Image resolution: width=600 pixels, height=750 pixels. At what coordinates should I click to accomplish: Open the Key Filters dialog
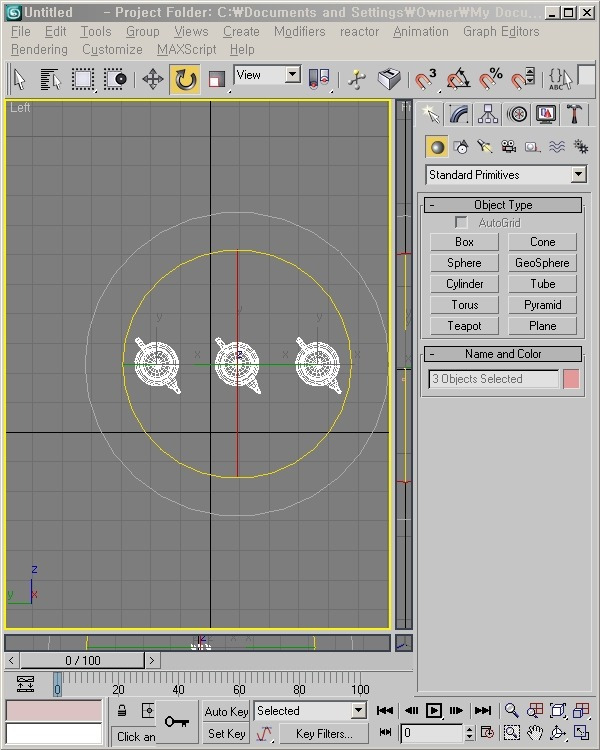(x=323, y=733)
